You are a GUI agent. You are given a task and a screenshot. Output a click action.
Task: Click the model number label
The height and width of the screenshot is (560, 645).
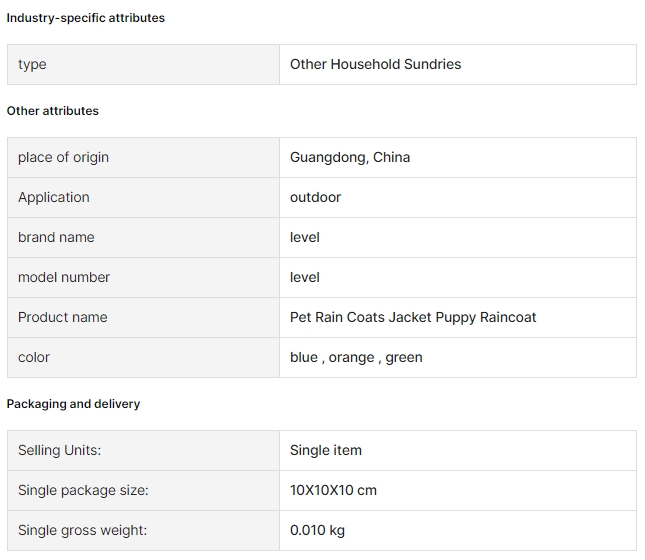[x=64, y=277]
